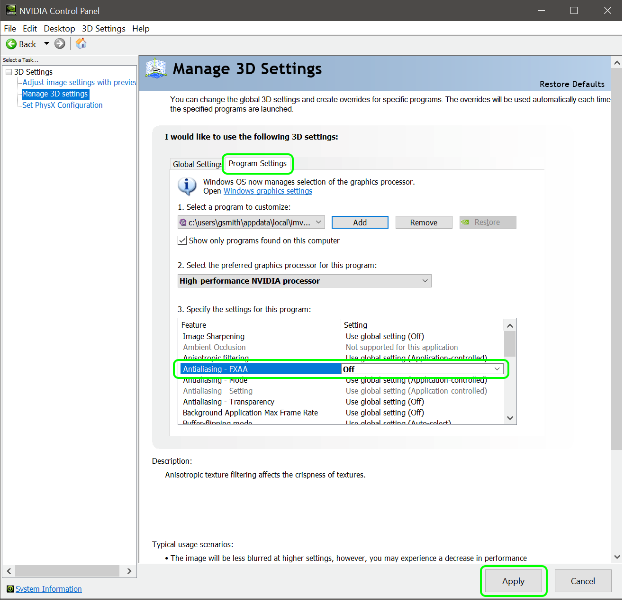The width and height of the screenshot is (622, 601).
Task: Close the NVIDIA Control Panel window
Action: tap(607, 10)
